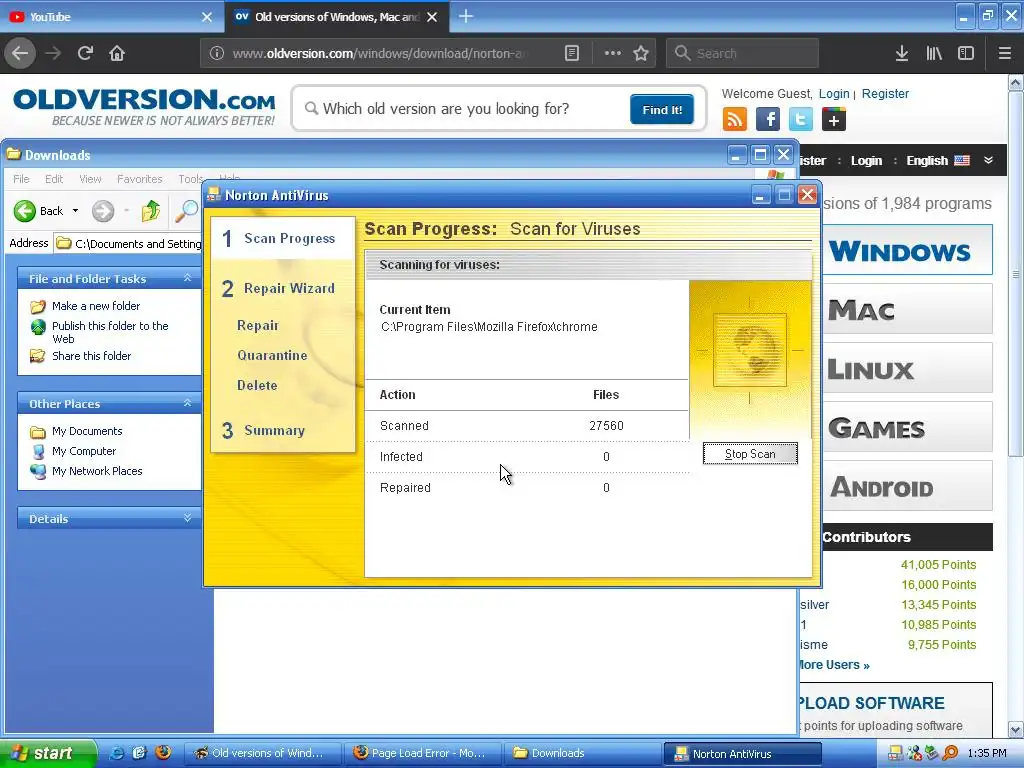This screenshot has height=768, width=1024.
Task: Collapse Other Places panel
Action: click(x=187, y=403)
